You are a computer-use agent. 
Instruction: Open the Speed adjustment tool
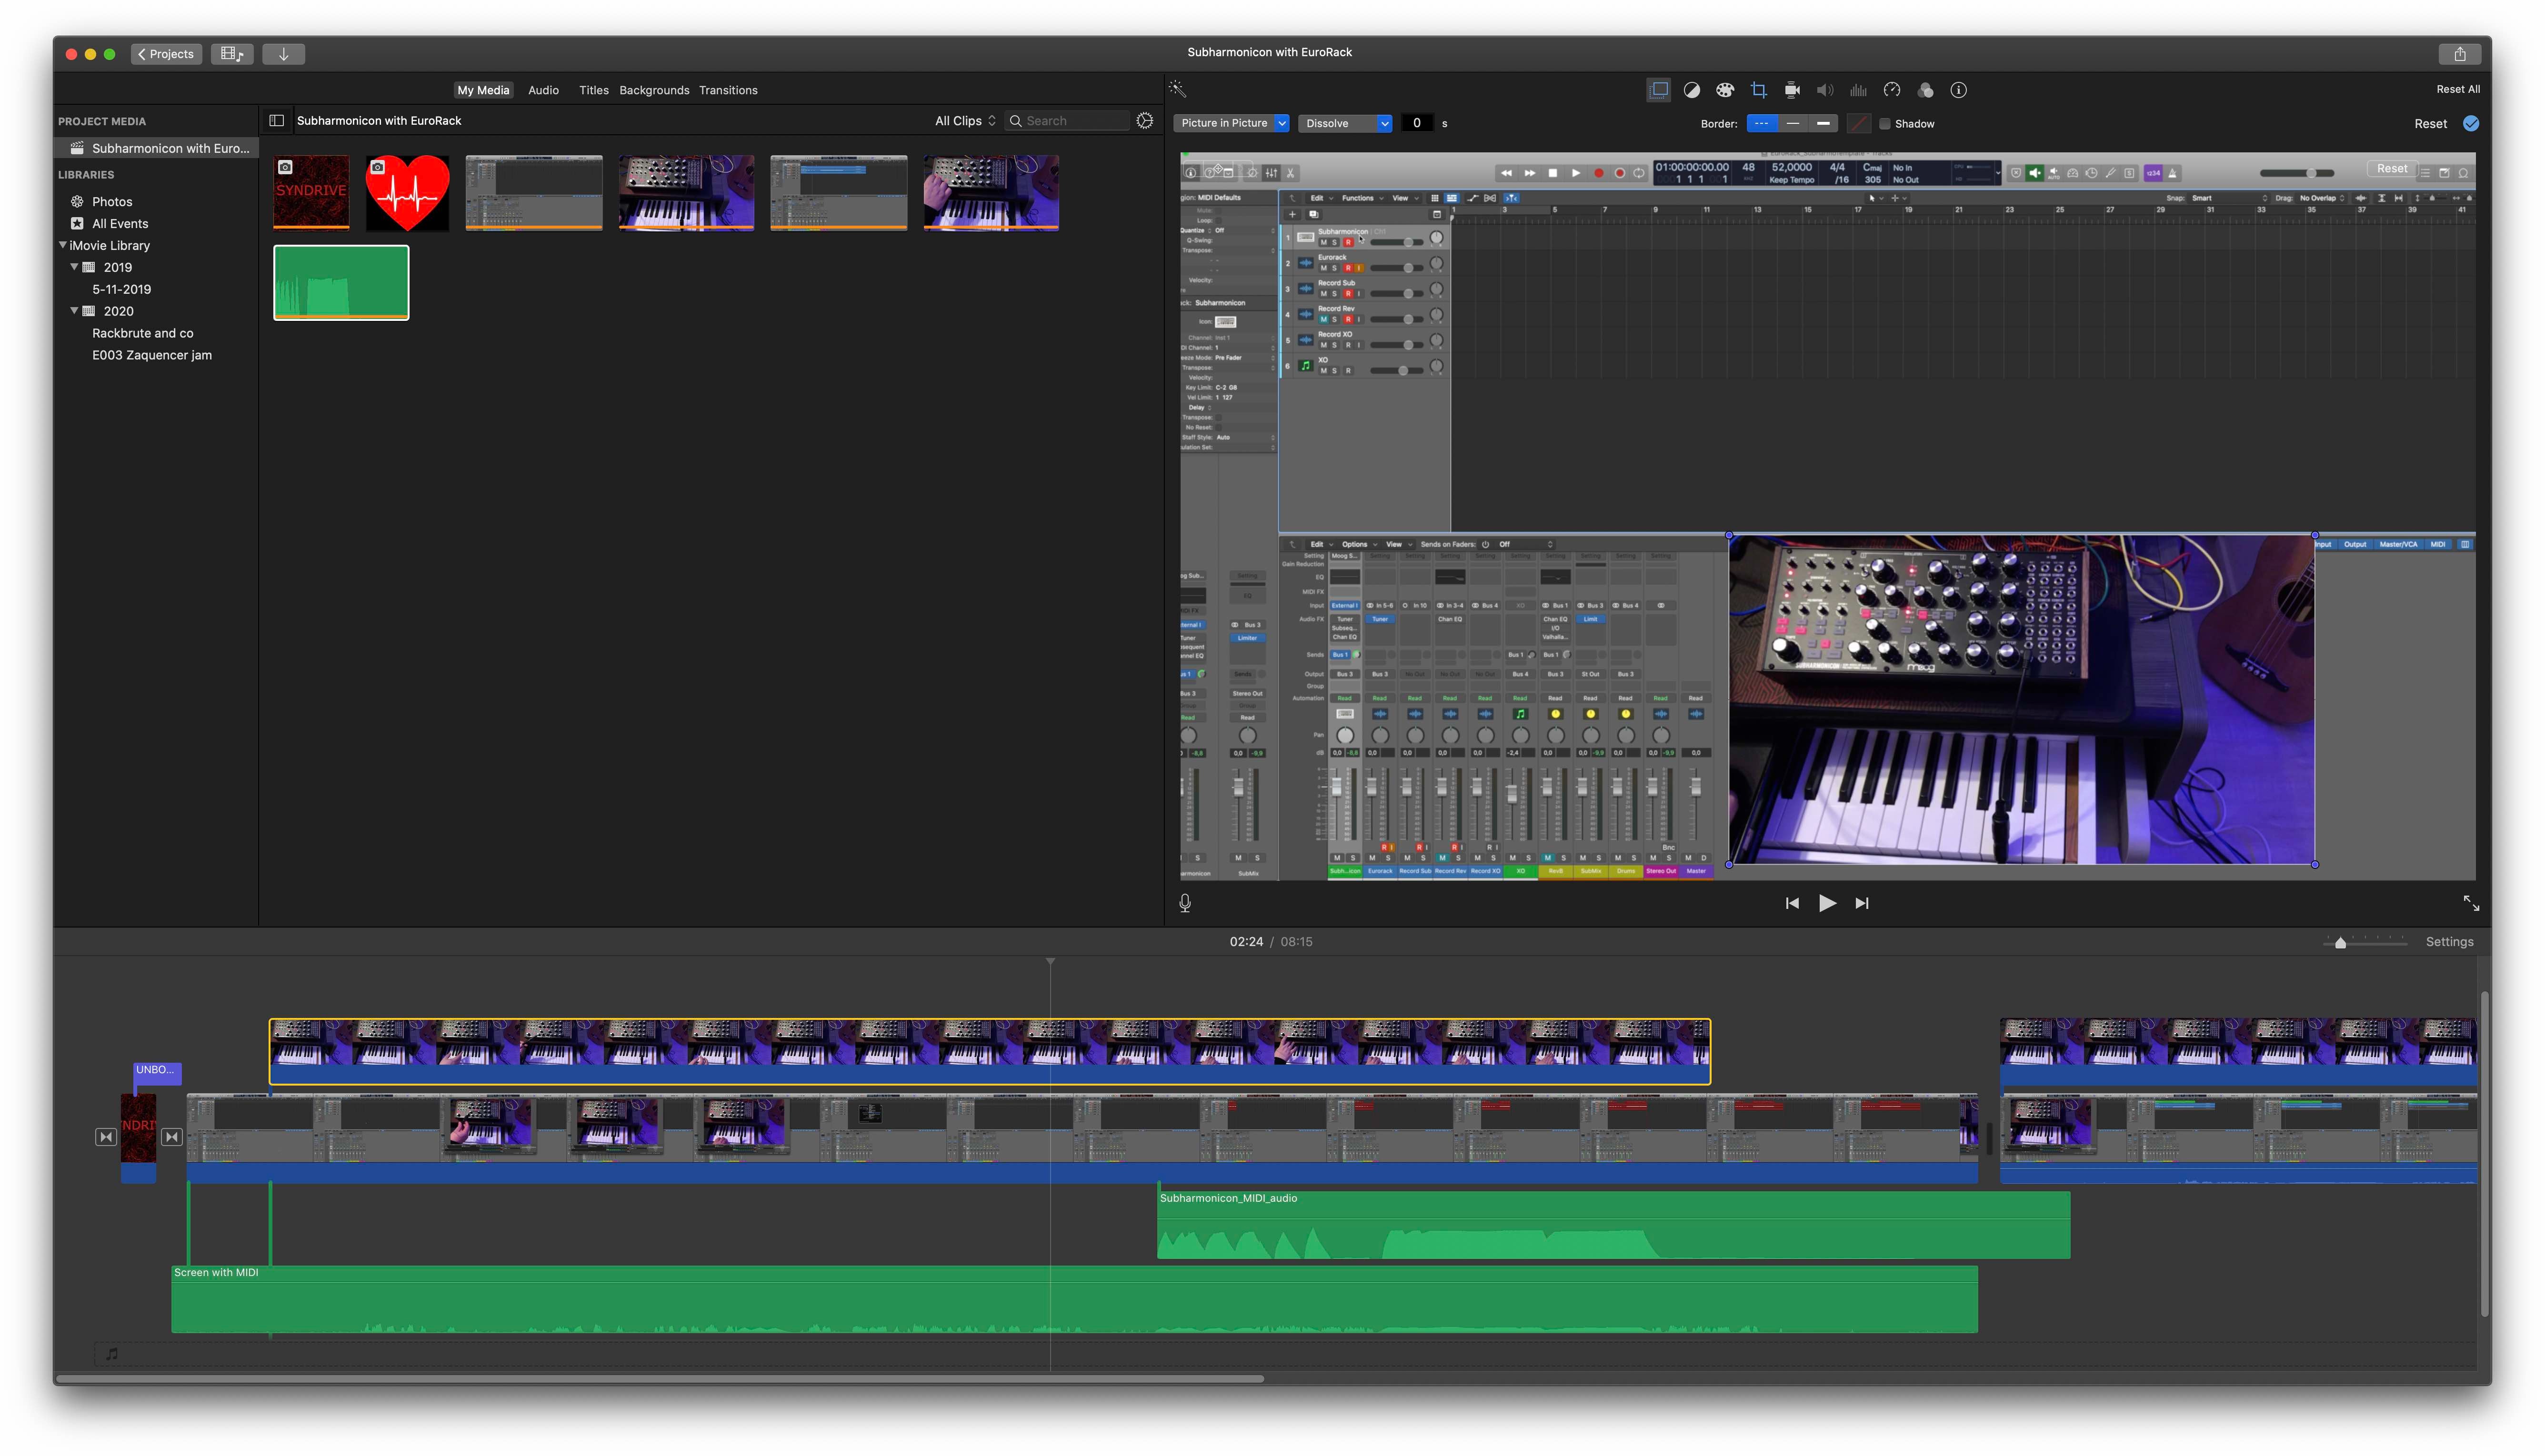click(1892, 90)
